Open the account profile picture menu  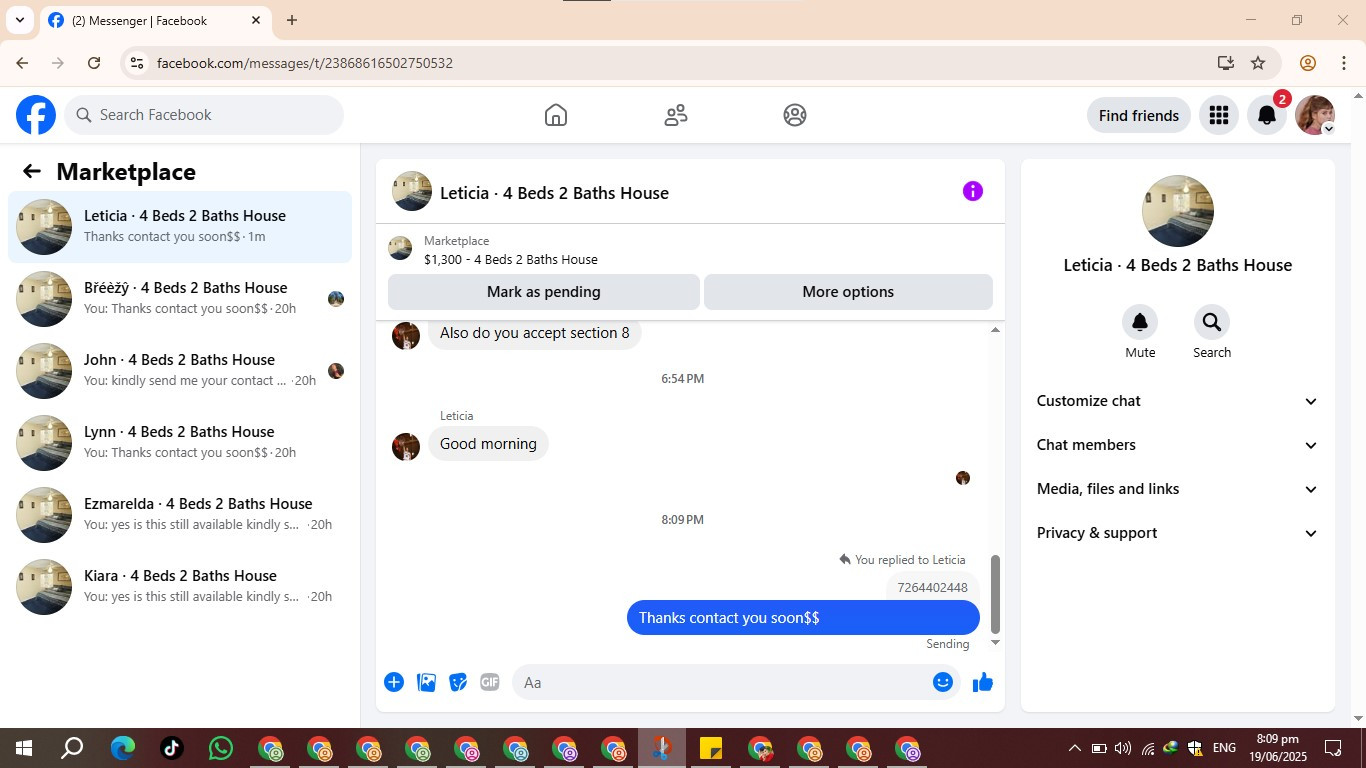tap(1315, 115)
